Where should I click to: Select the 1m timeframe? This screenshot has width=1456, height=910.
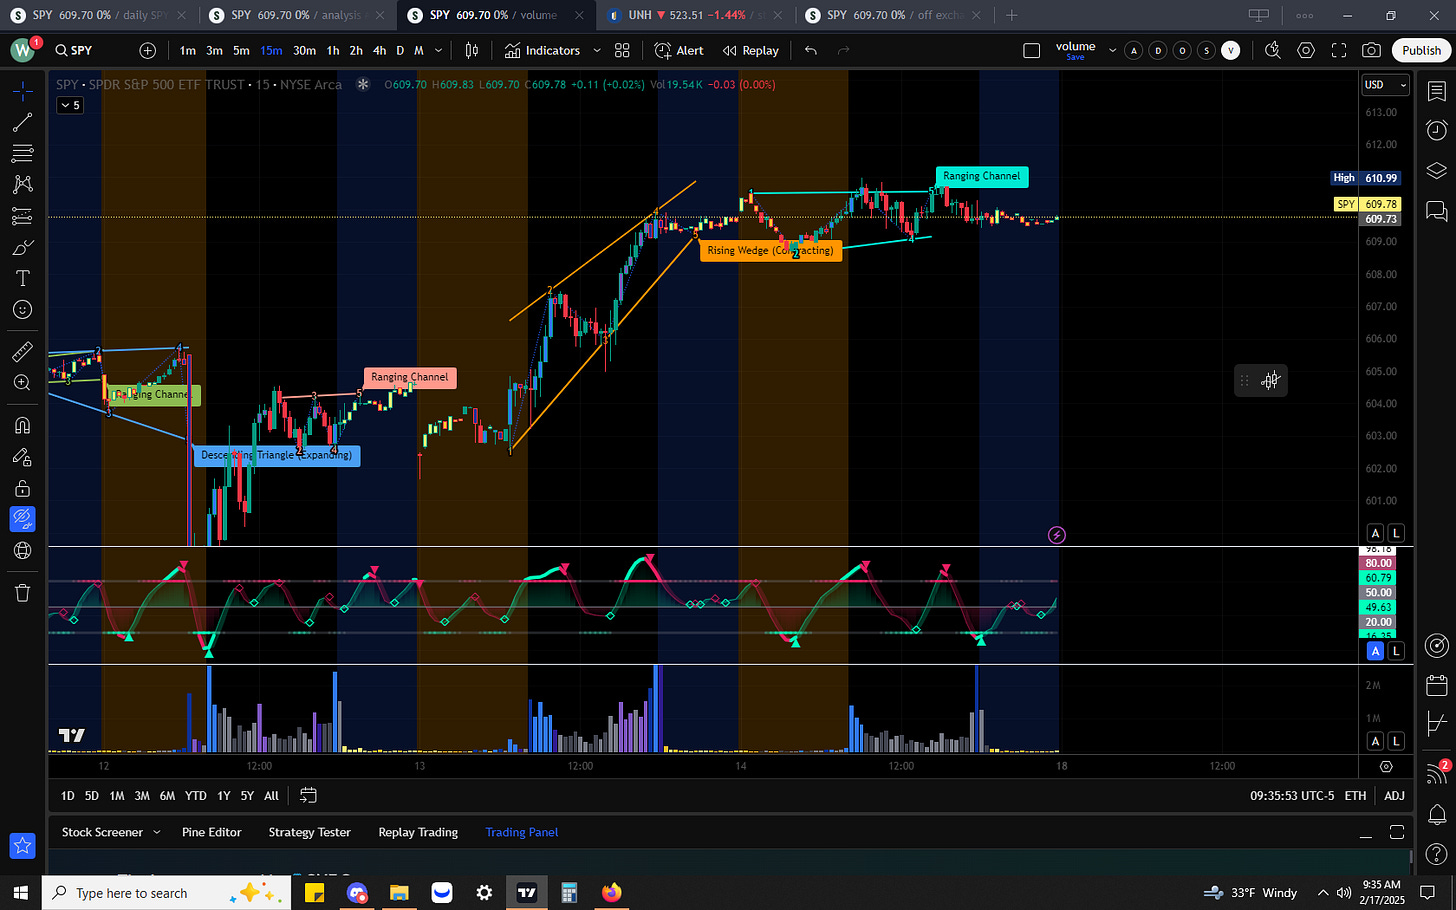[188, 50]
